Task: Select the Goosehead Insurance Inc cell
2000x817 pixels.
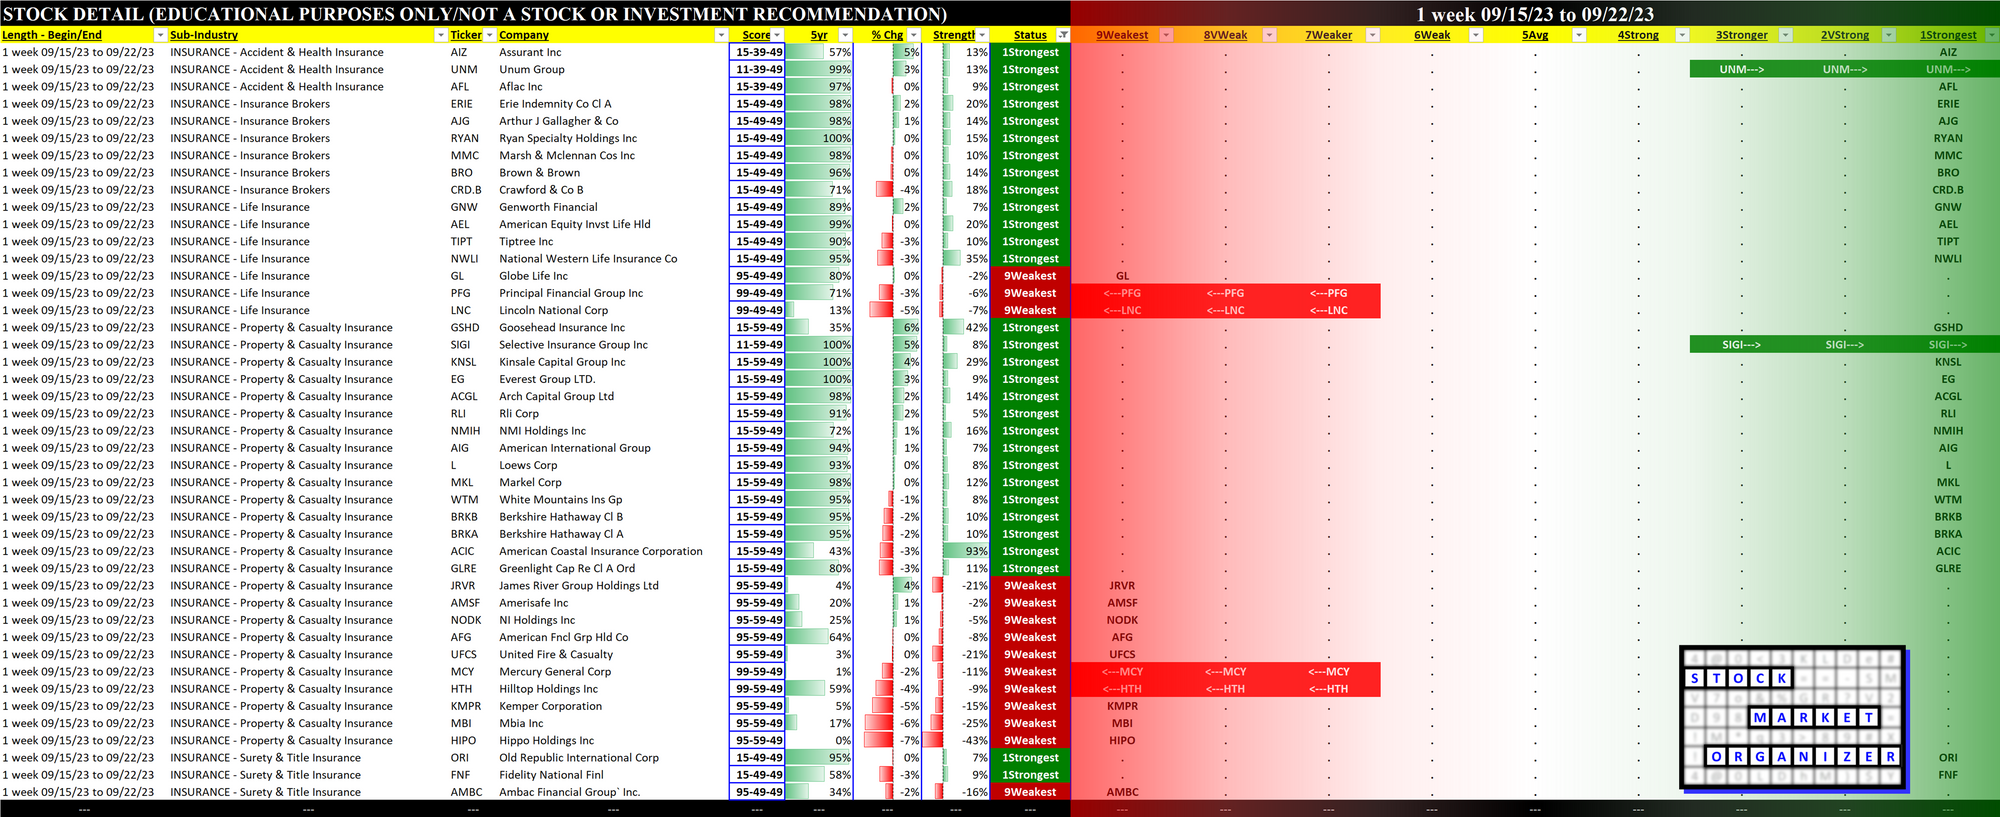Action: [613, 328]
